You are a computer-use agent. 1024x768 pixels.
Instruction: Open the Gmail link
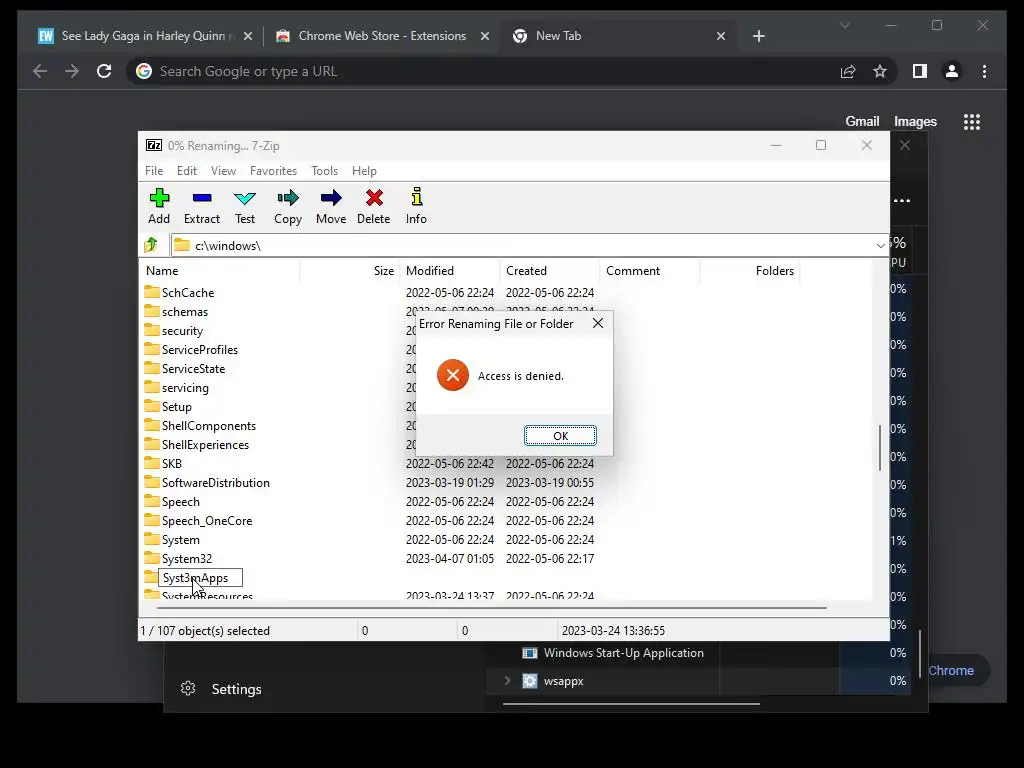pyautogui.click(x=862, y=121)
